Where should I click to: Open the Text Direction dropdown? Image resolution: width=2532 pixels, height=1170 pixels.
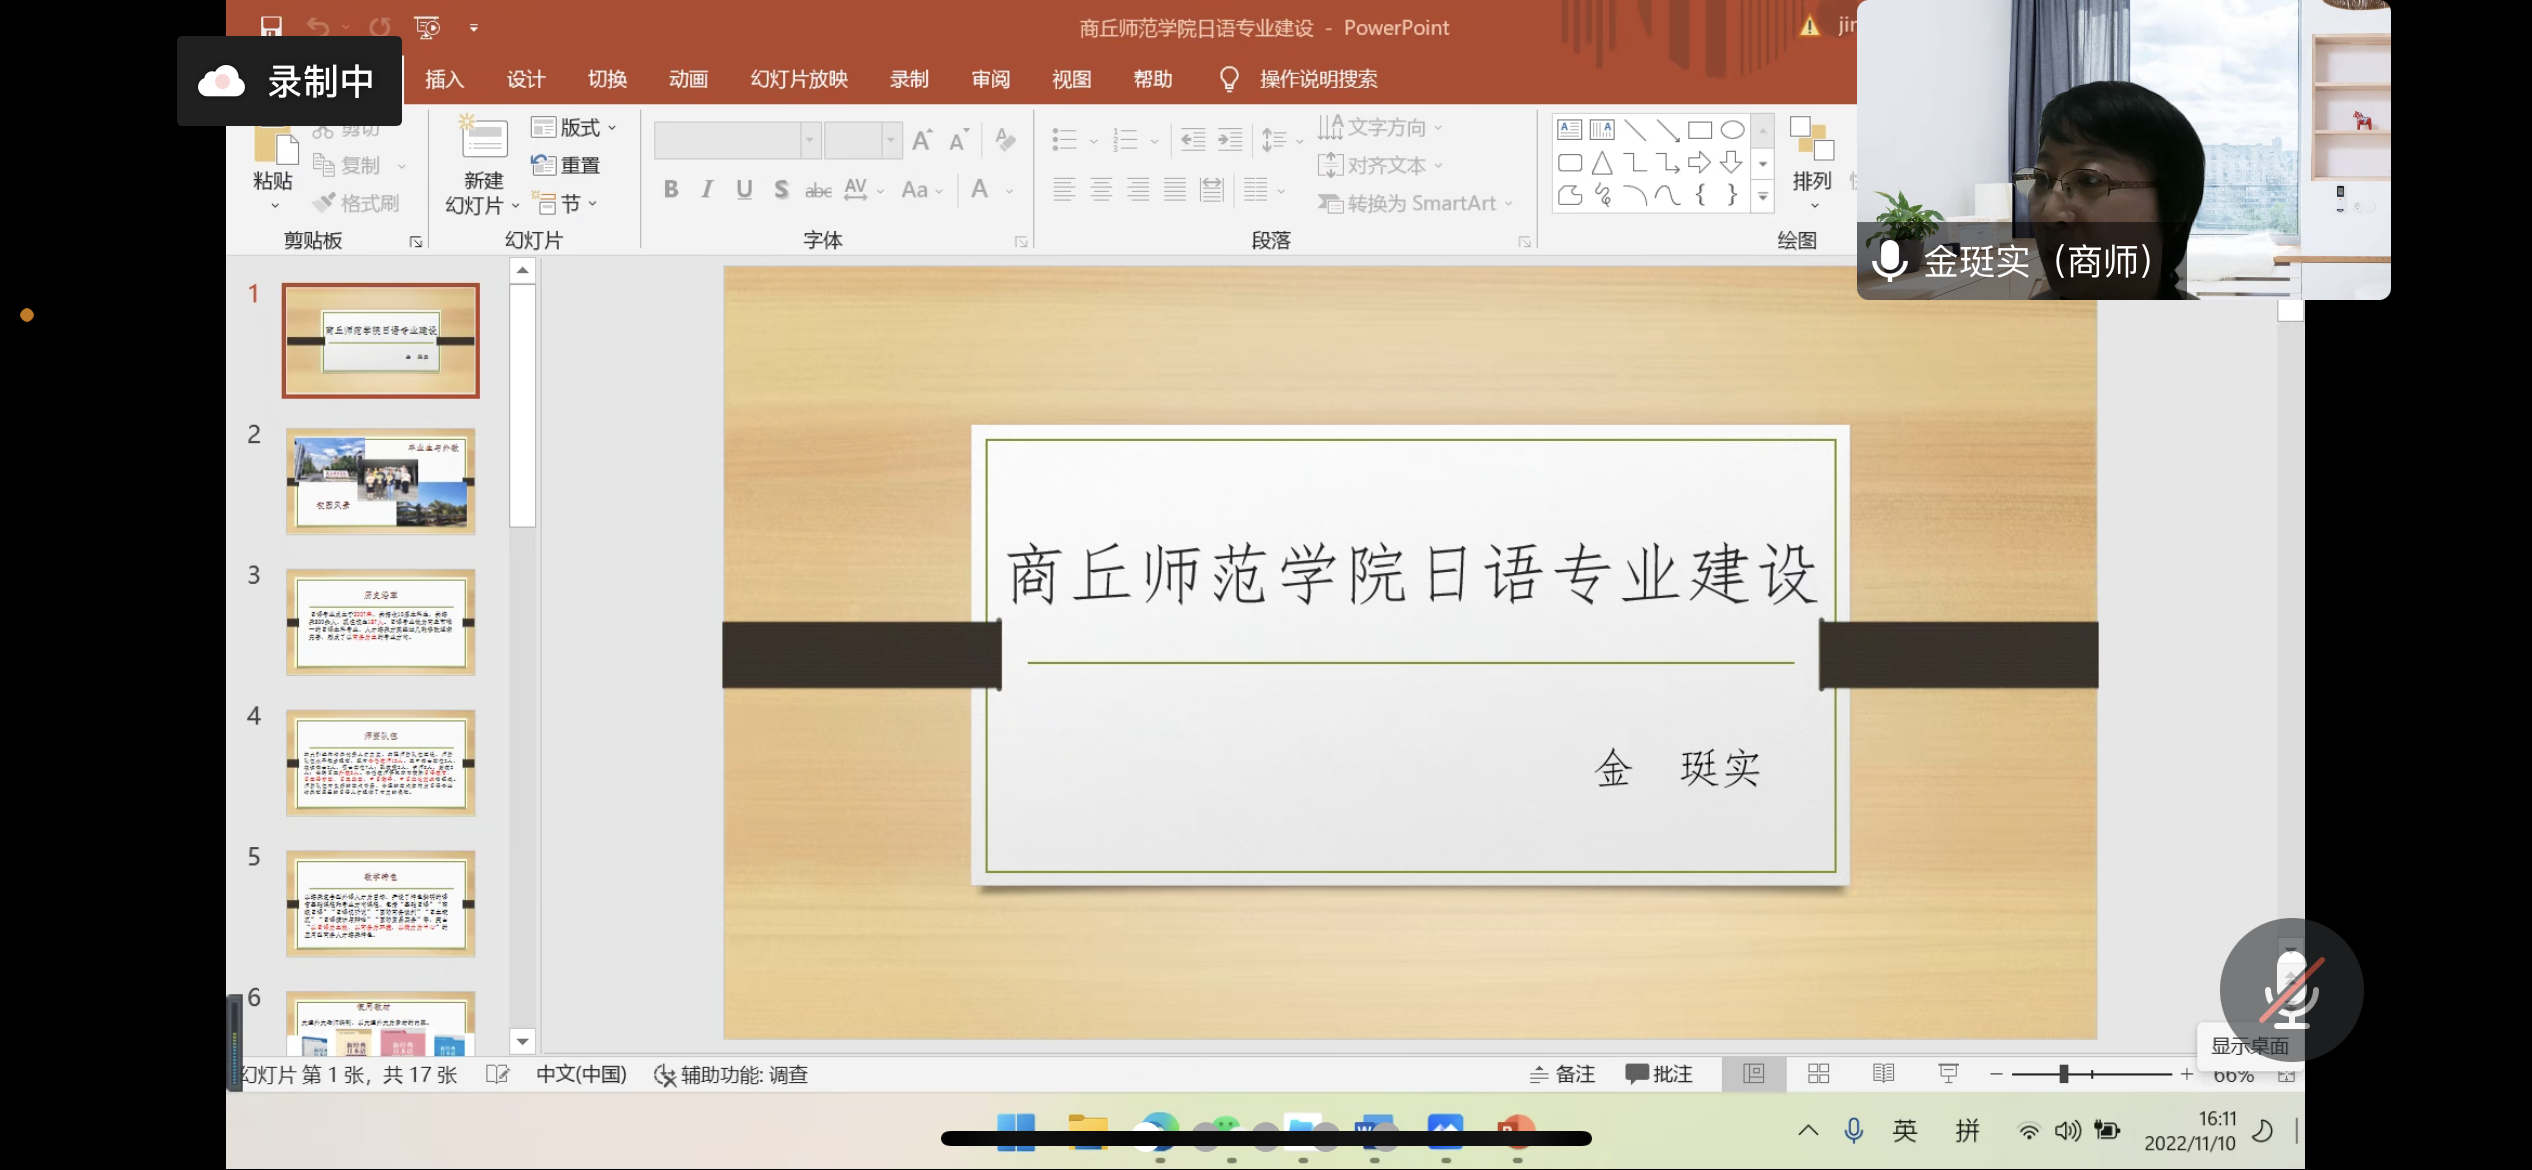[1380, 128]
